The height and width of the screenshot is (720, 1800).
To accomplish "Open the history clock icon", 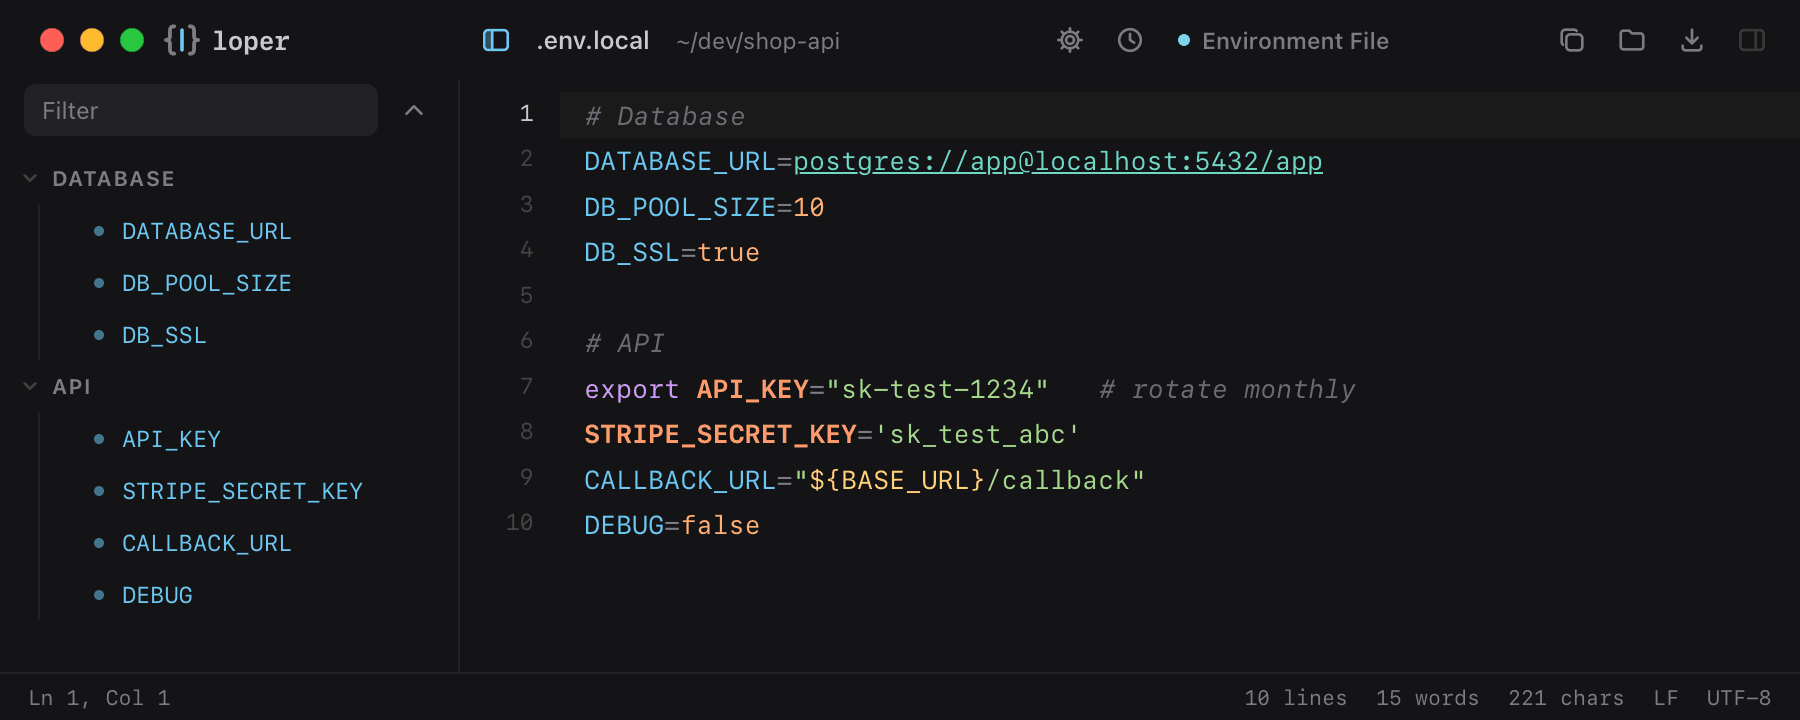I will [1130, 40].
